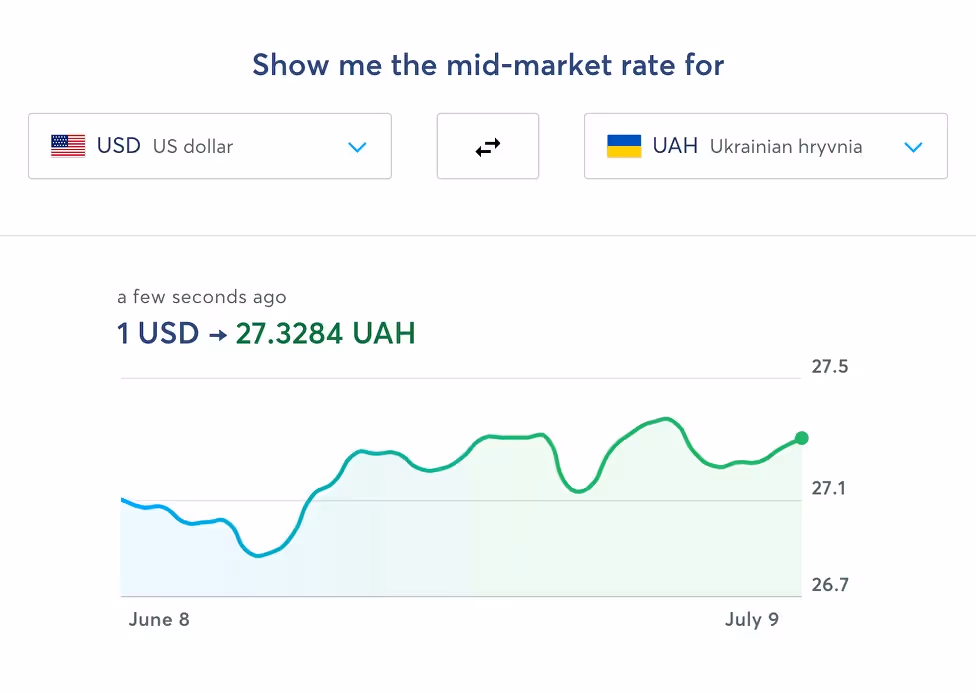976x694 pixels.
Task: Click the peak of the rate chart line
Action: click(x=665, y=418)
